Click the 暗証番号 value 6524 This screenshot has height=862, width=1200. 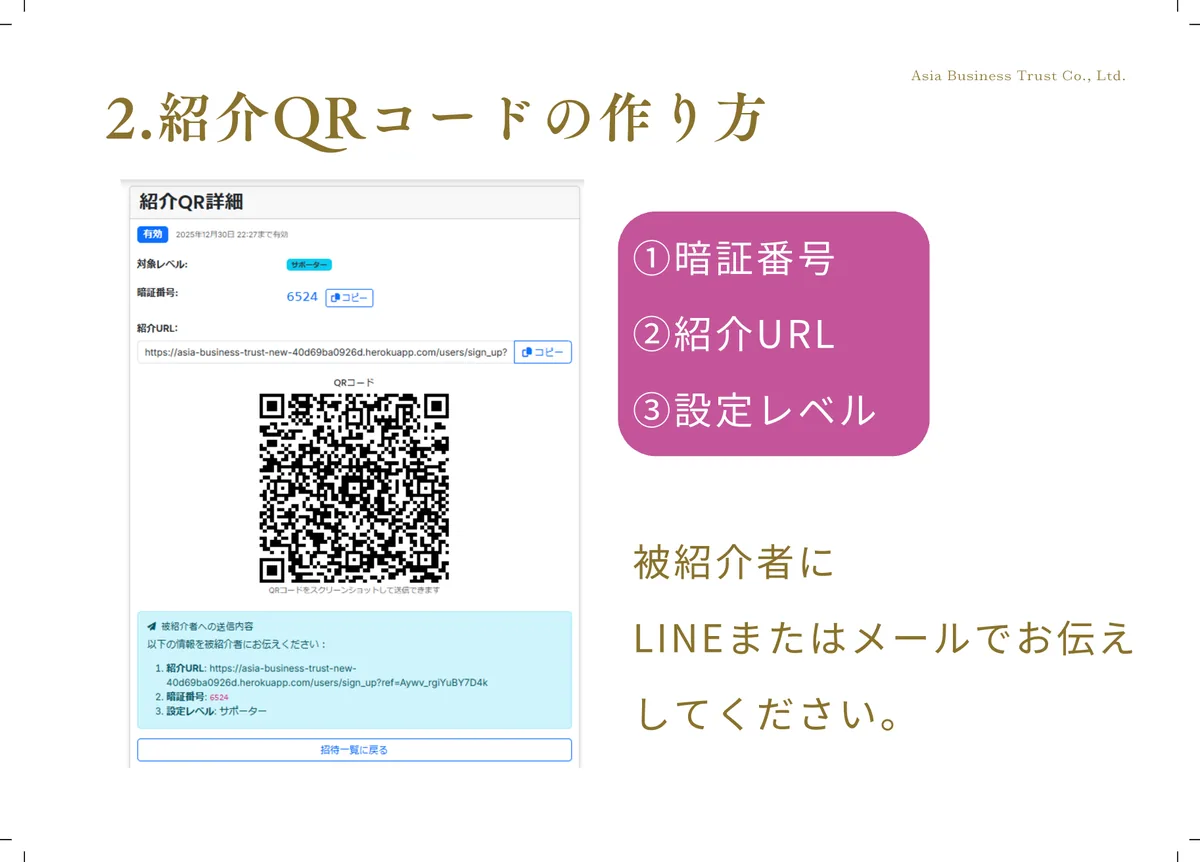[x=302, y=297]
